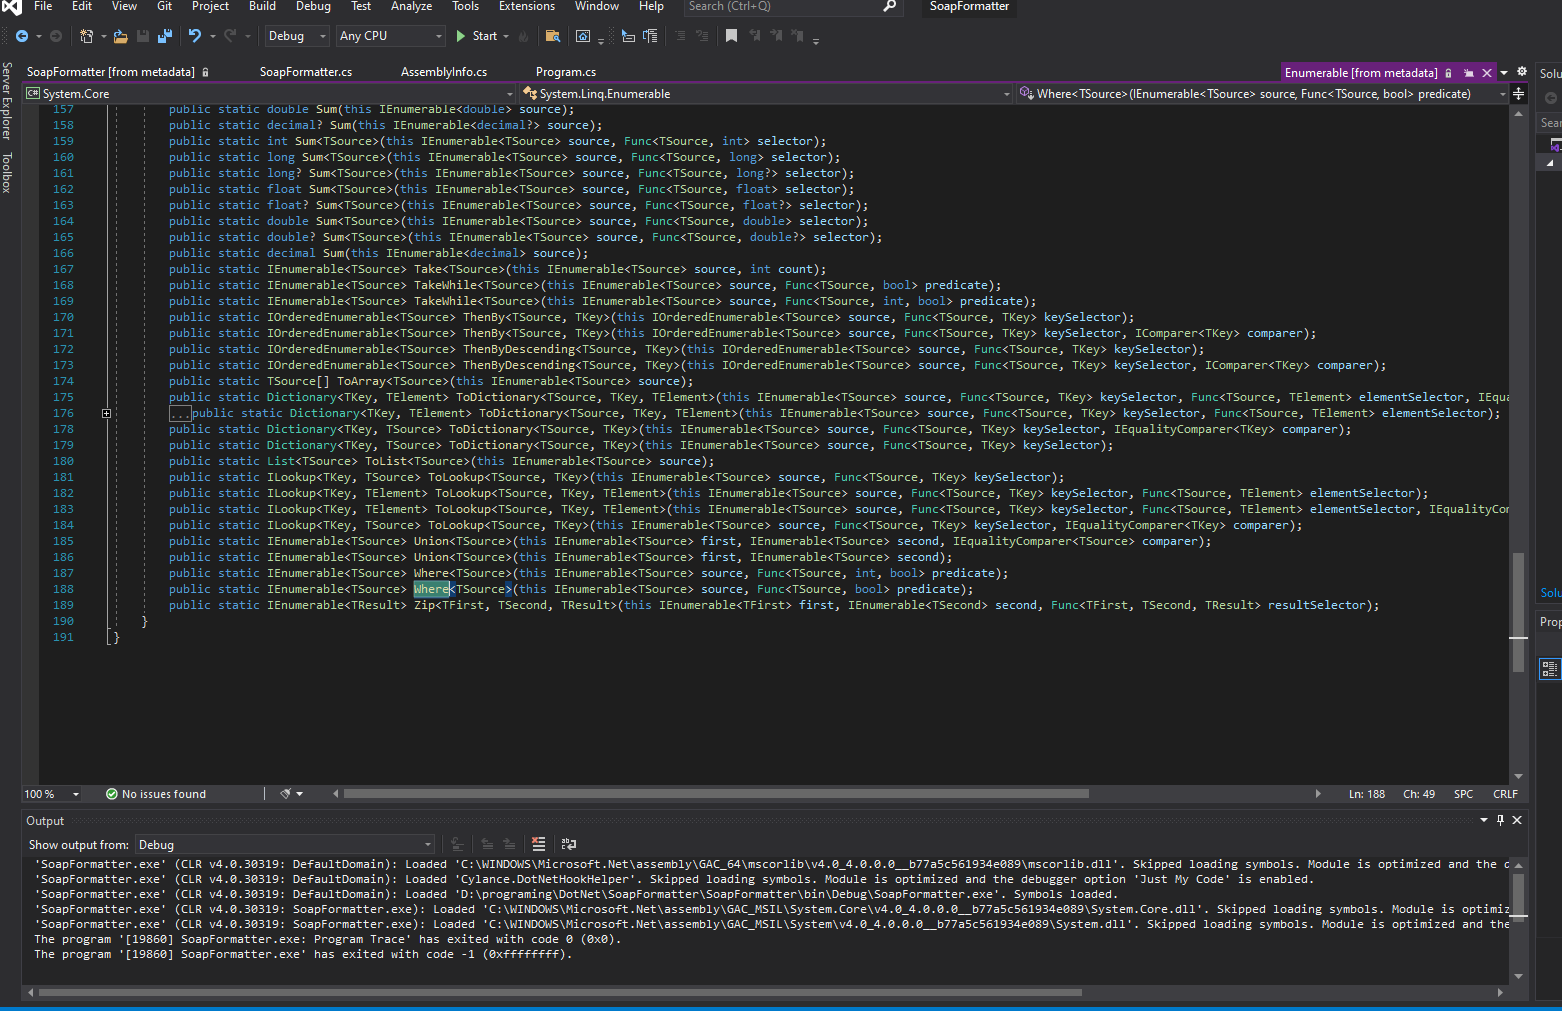Image resolution: width=1562 pixels, height=1011 pixels.
Task: Click the Open File folder icon
Action: click(x=120, y=36)
